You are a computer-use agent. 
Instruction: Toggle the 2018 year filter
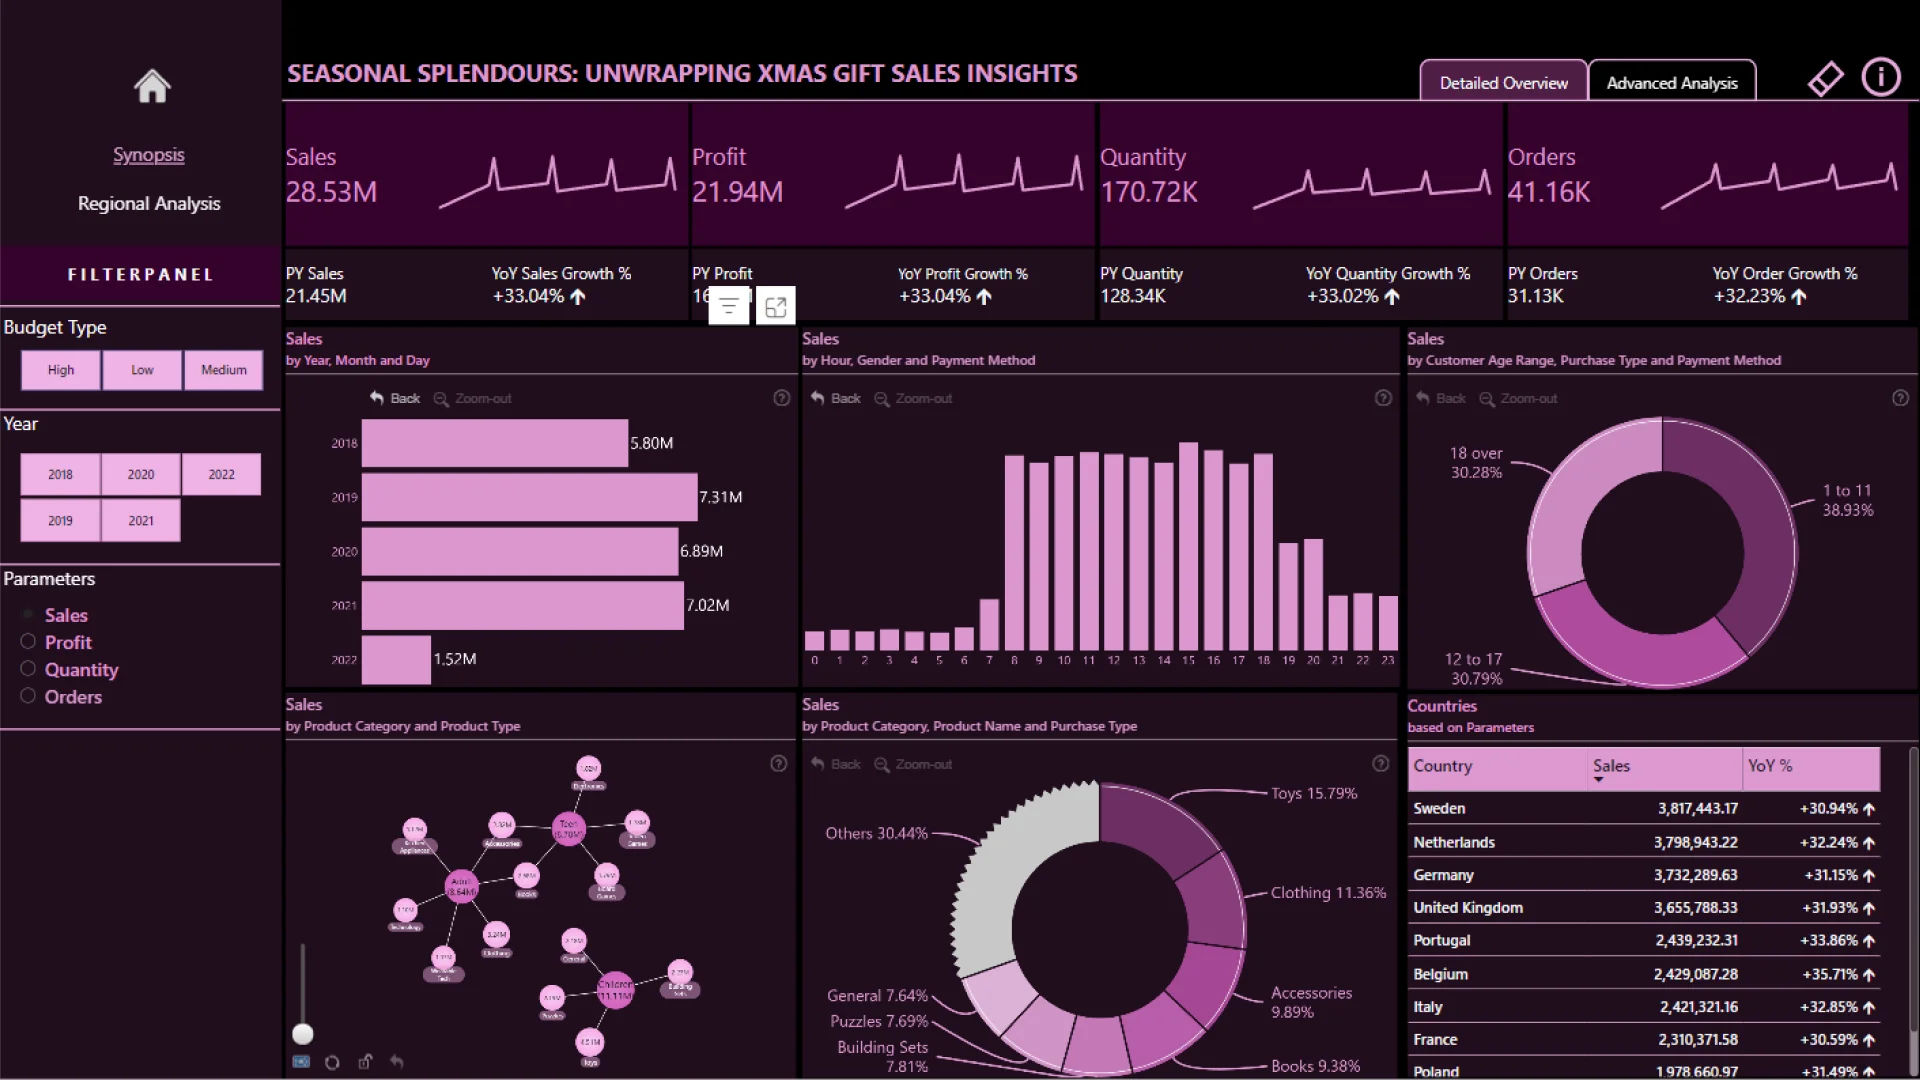(x=60, y=474)
